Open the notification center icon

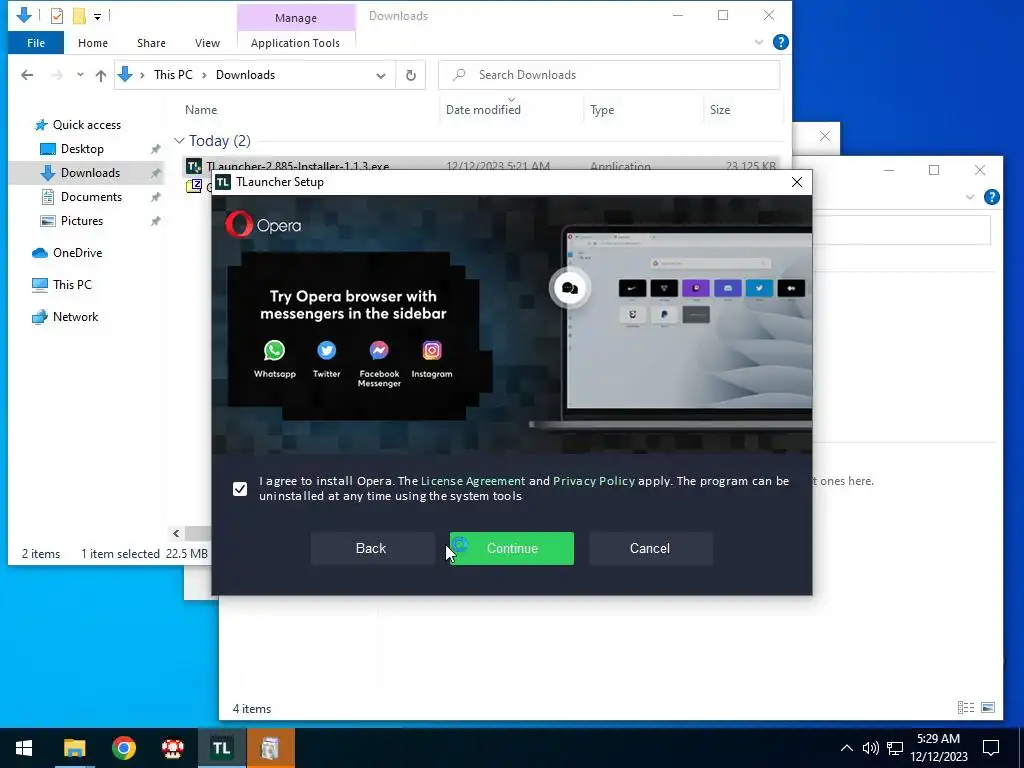[991, 748]
